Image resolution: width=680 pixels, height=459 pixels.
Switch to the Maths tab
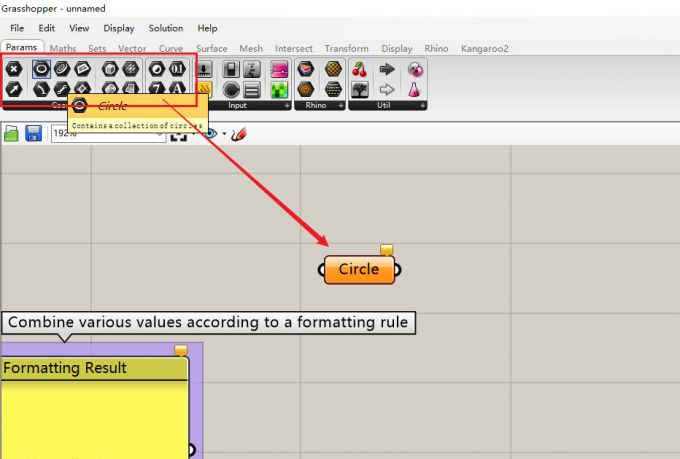click(62, 48)
